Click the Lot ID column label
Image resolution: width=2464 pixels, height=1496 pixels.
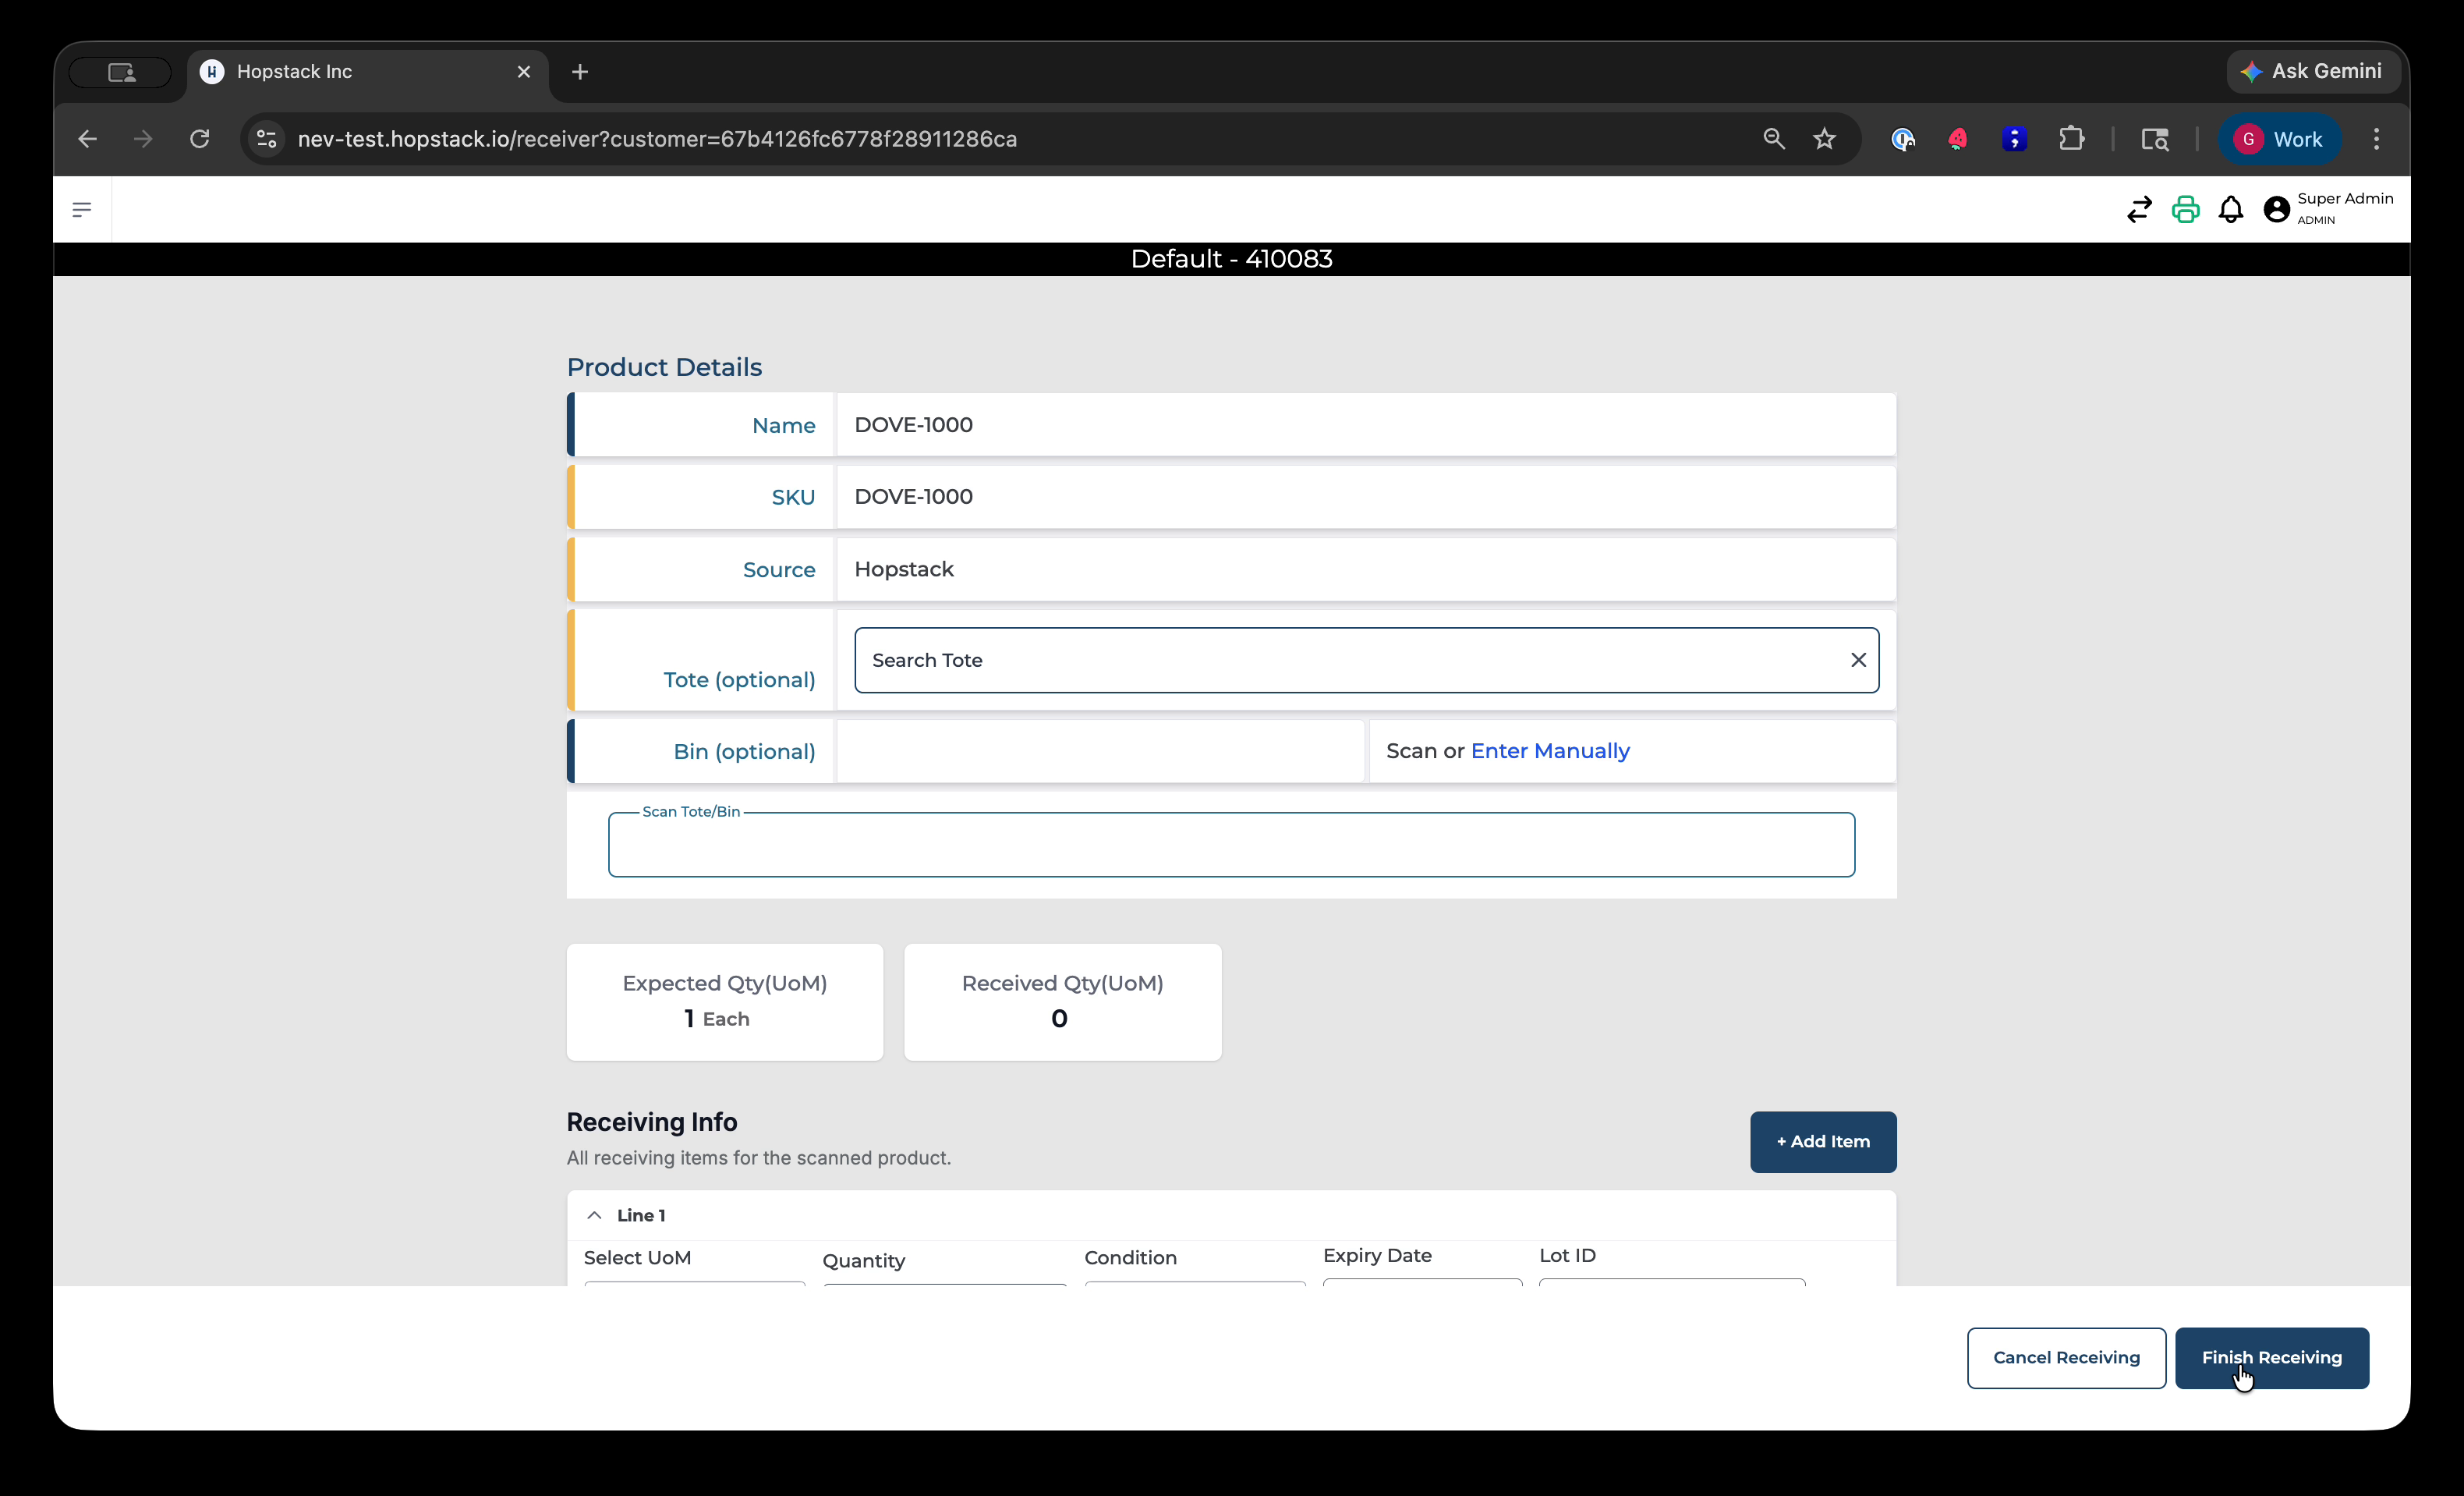click(1567, 1256)
